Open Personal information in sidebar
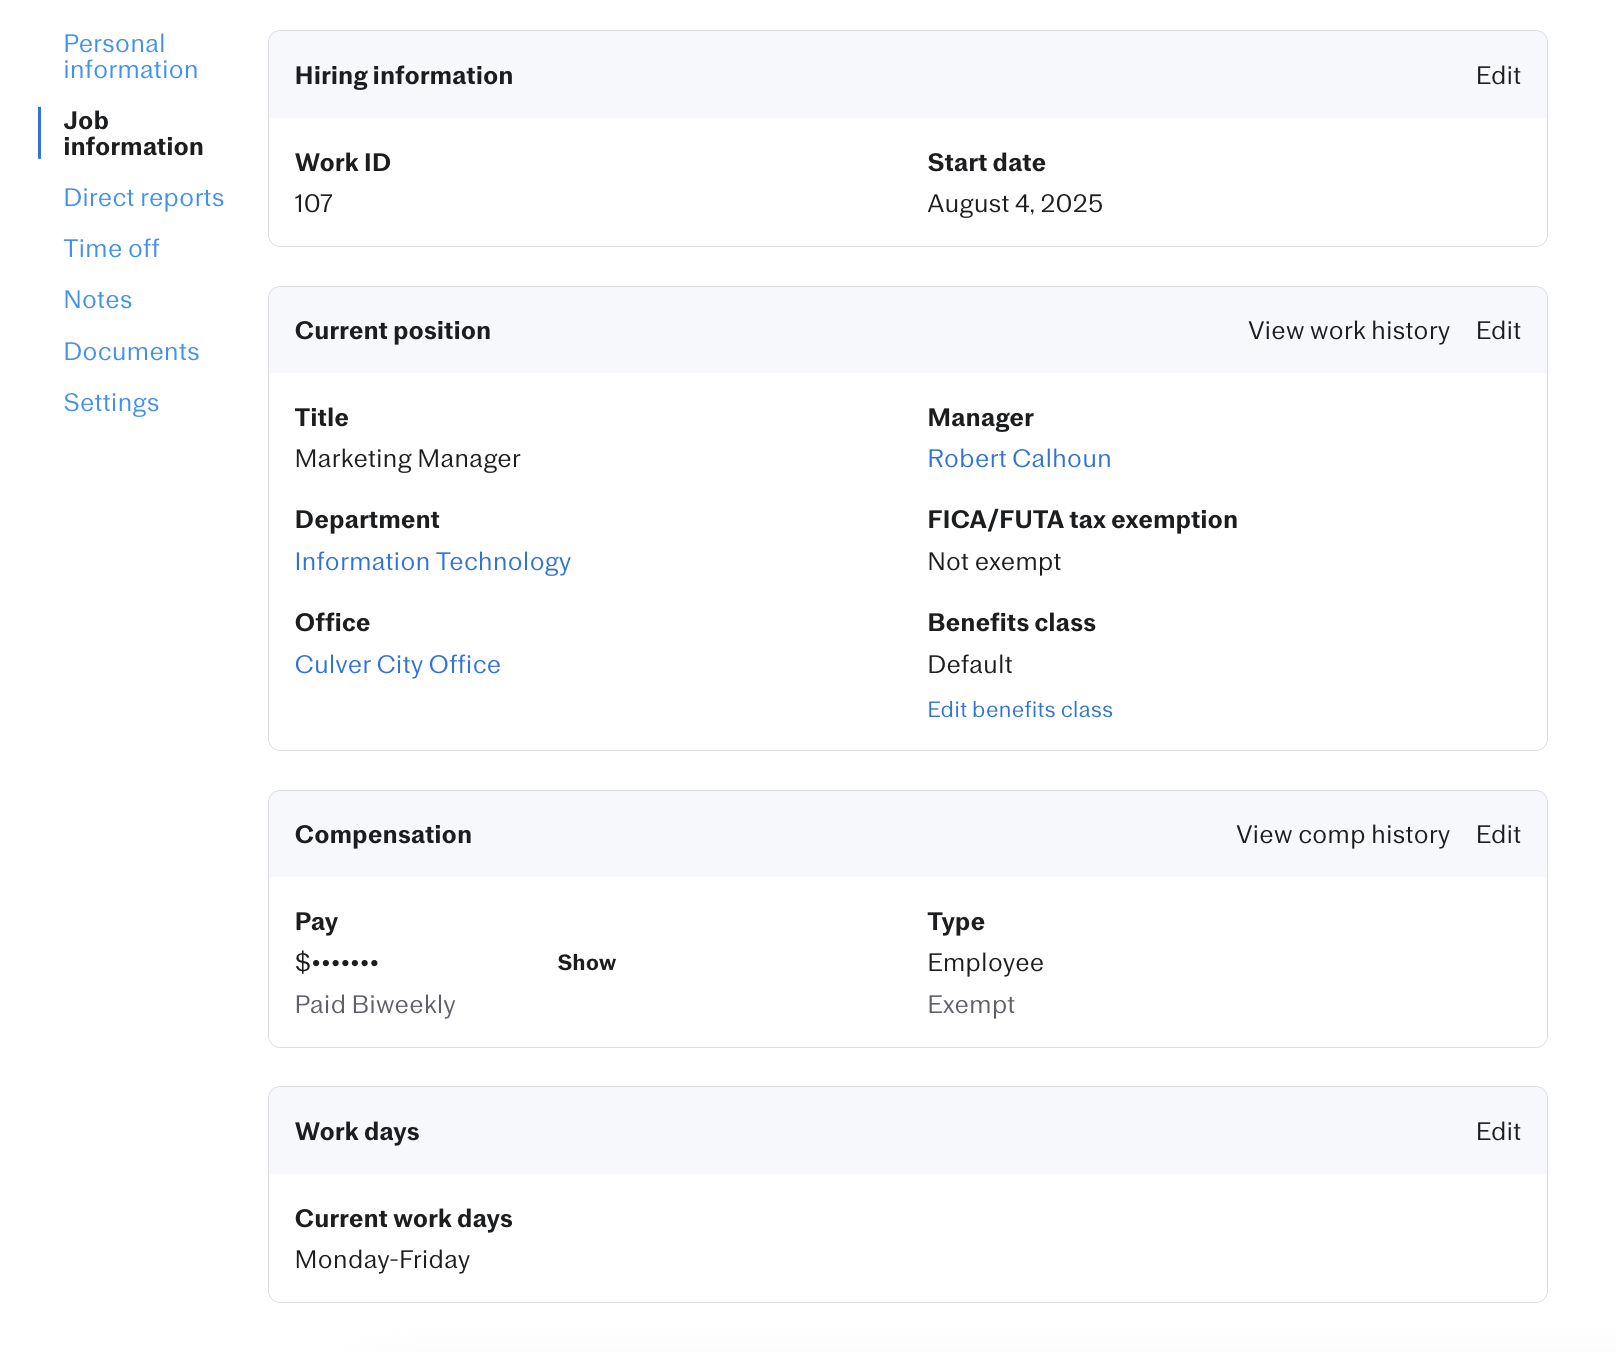The height and width of the screenshot is (1352, 1616). (130, 57)
